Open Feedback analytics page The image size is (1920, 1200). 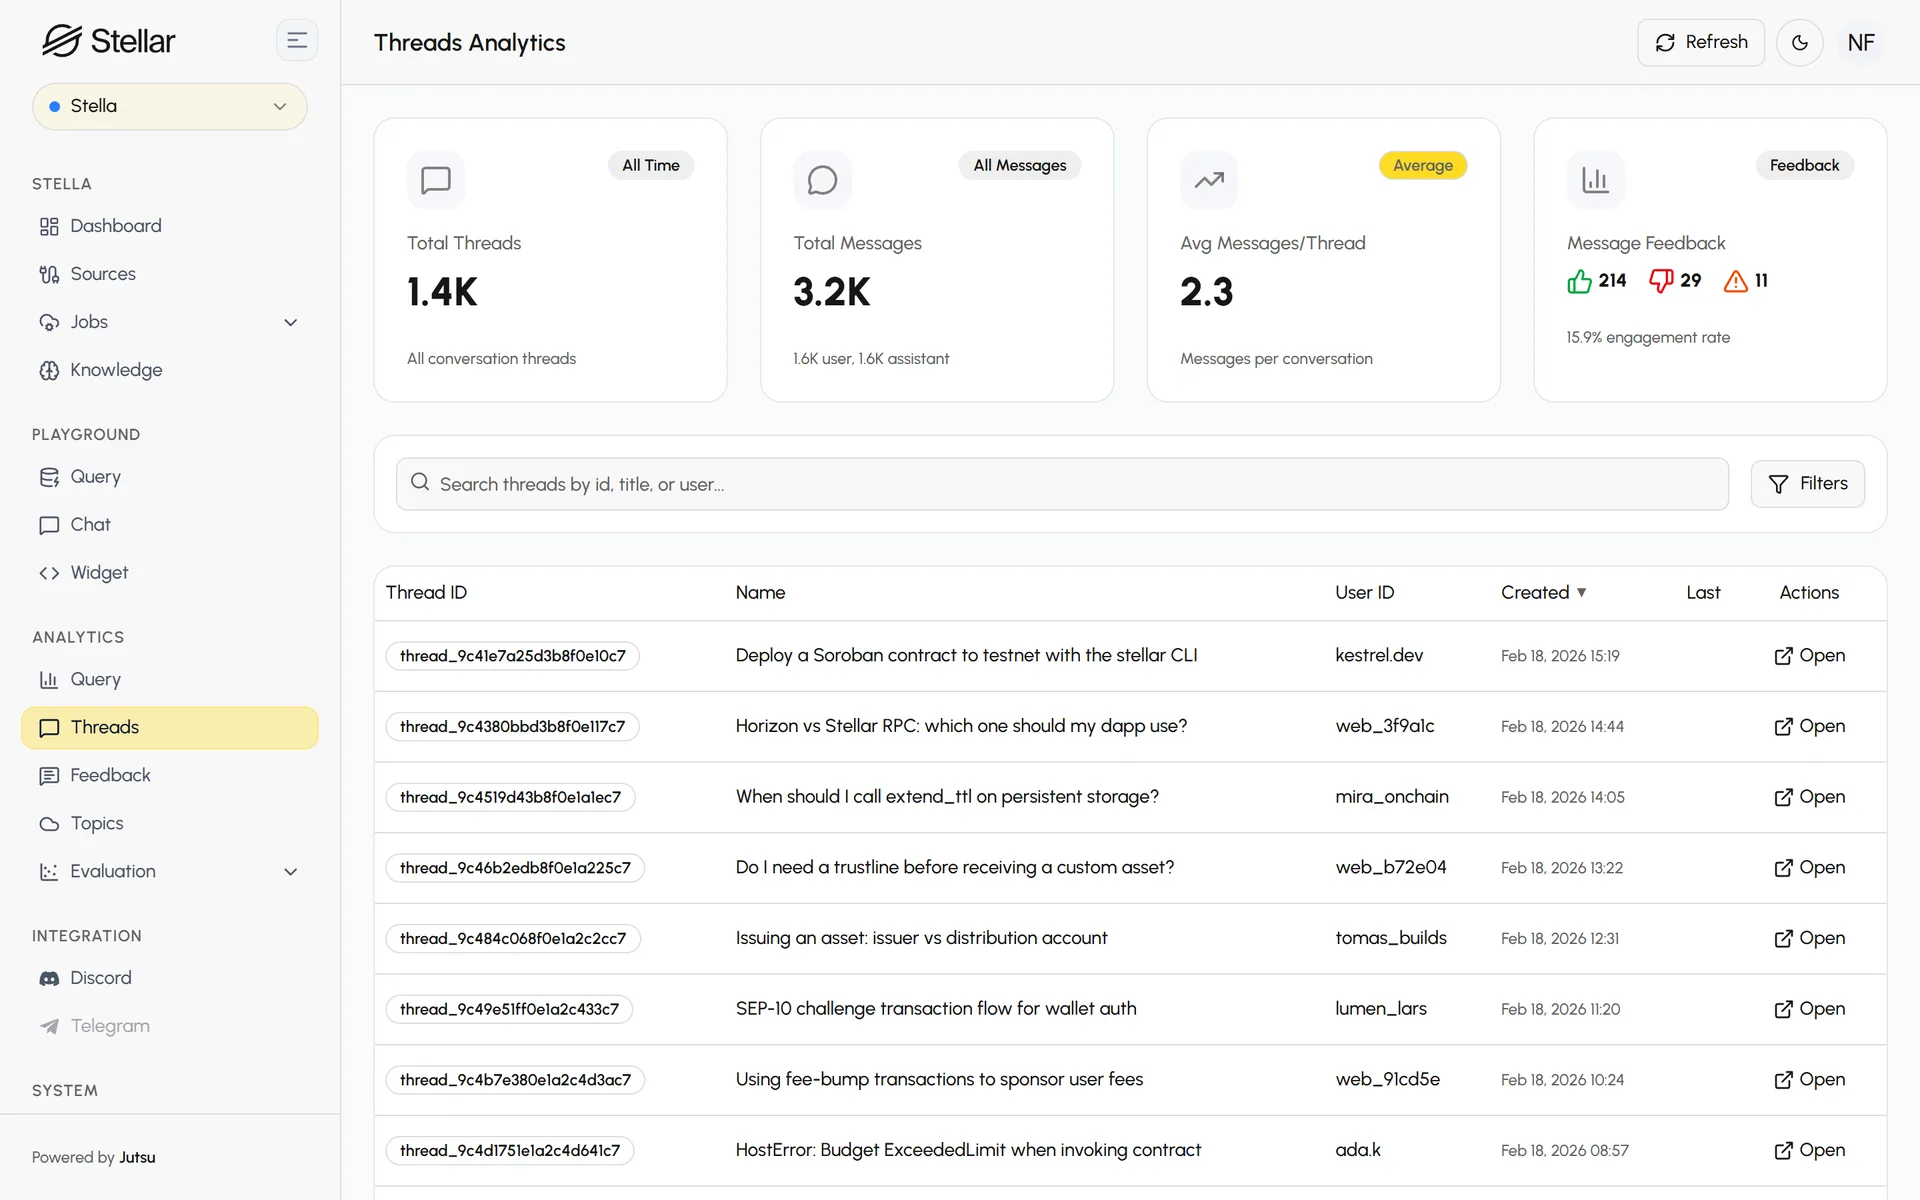click(x=169, y=776)
